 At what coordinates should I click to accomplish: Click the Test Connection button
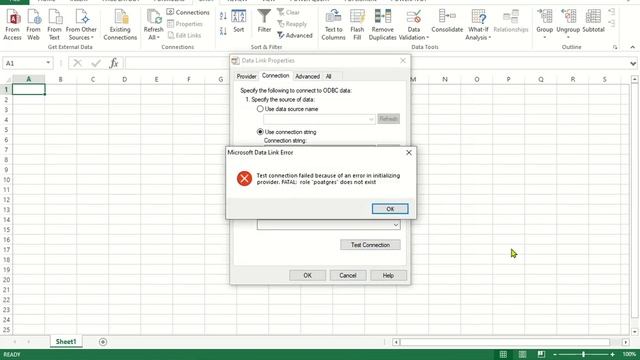370,245
